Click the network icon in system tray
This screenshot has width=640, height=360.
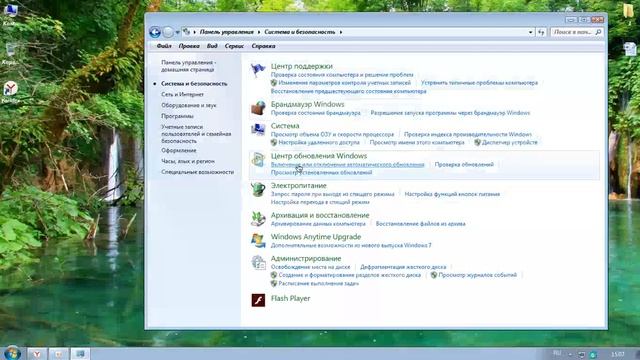(582, 354)
